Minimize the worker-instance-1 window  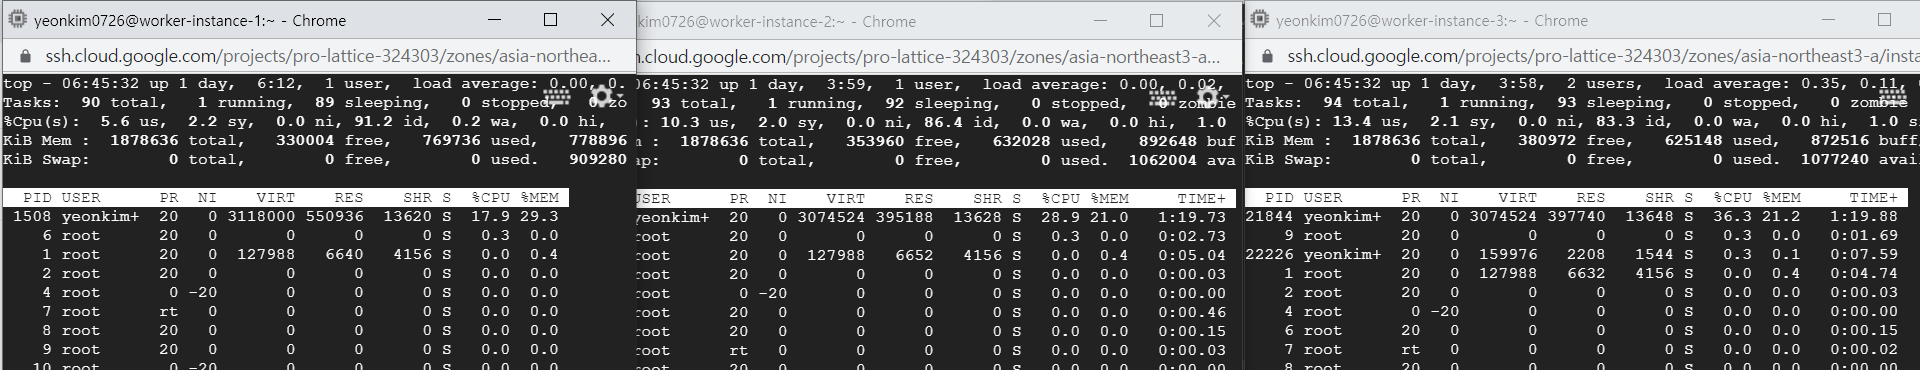[x=494, y=20]
